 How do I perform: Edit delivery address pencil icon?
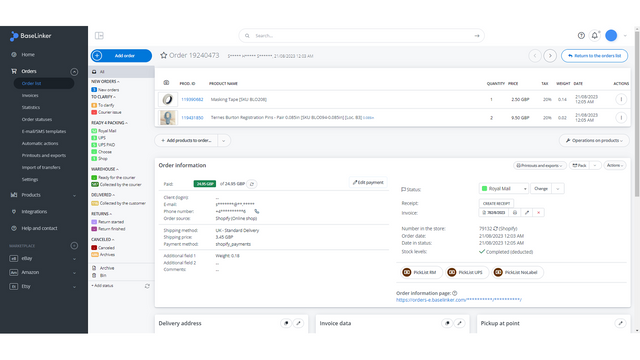click(x=298, y=323)
